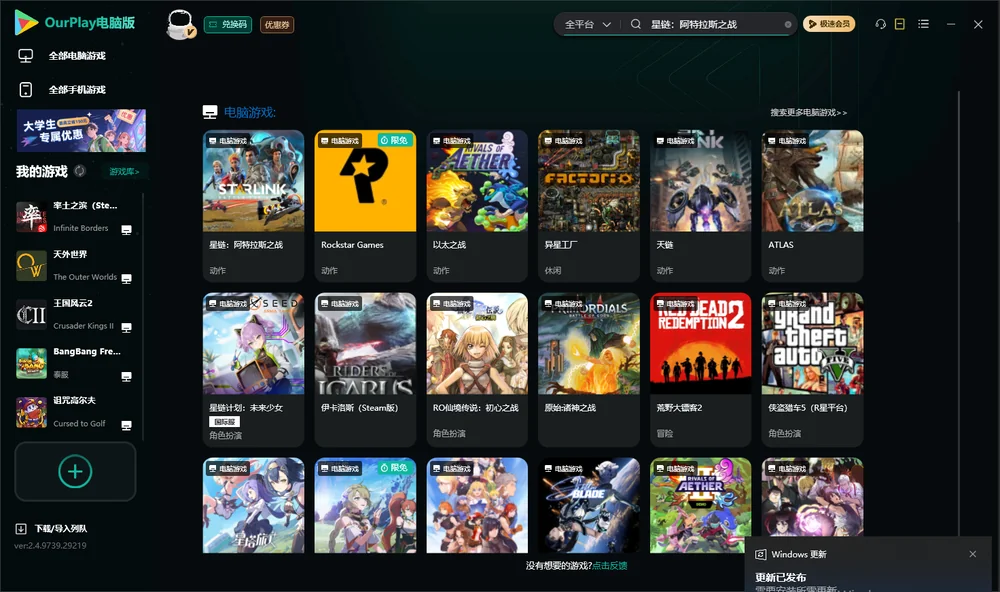
Task: Click the 电脑游戏 section header icon
Action: (210, 112)
